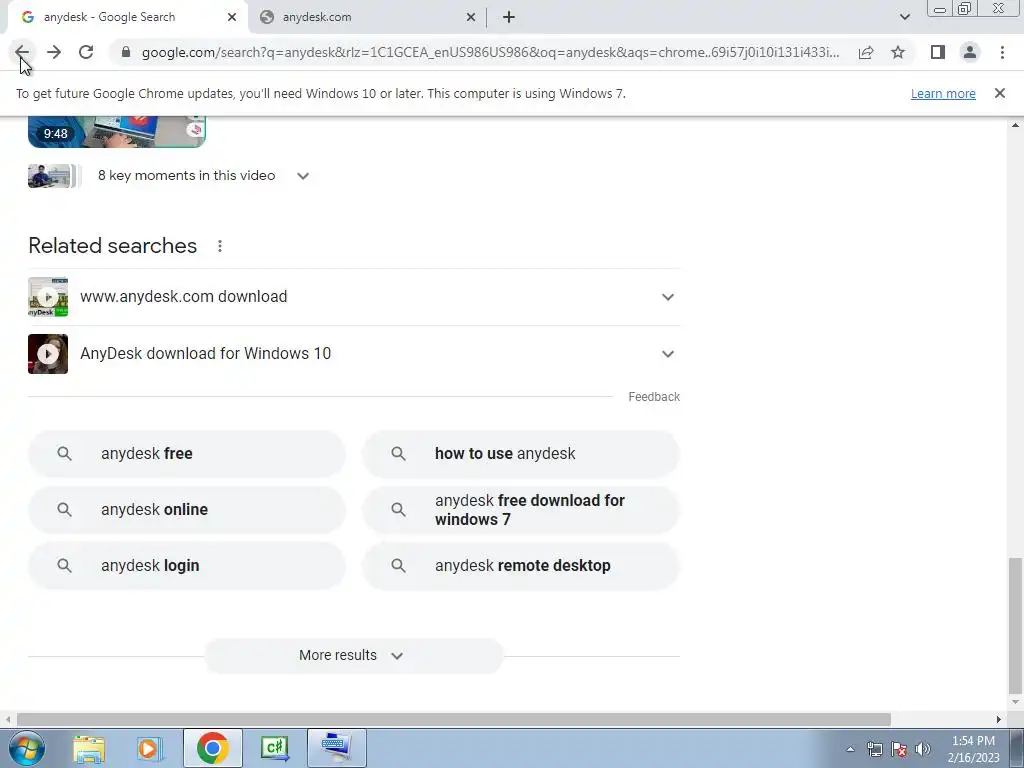This screenshot has width=1024, height=768.
Task: Click the vertical scrollbar thumb
Action: (1015, 625)
